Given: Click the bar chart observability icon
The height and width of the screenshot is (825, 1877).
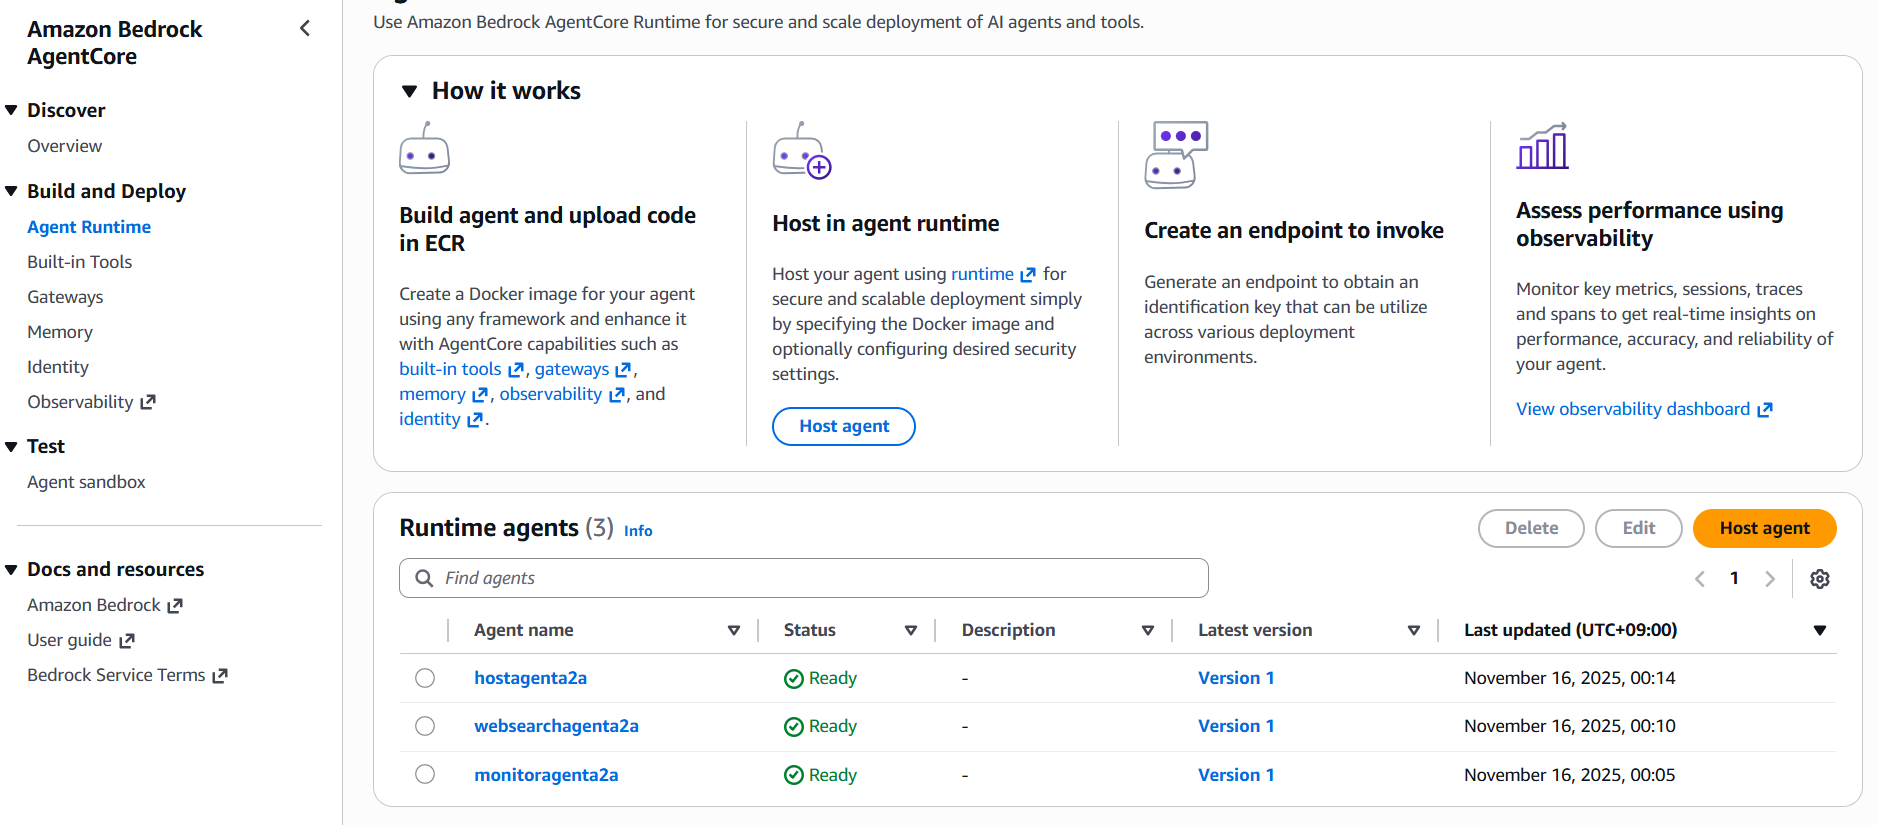Looking at the screenshot, I should [x=1542, y=147].
